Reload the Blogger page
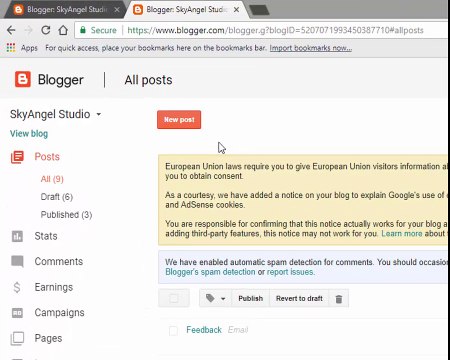The image size is (450, 360). pos(46,30)
